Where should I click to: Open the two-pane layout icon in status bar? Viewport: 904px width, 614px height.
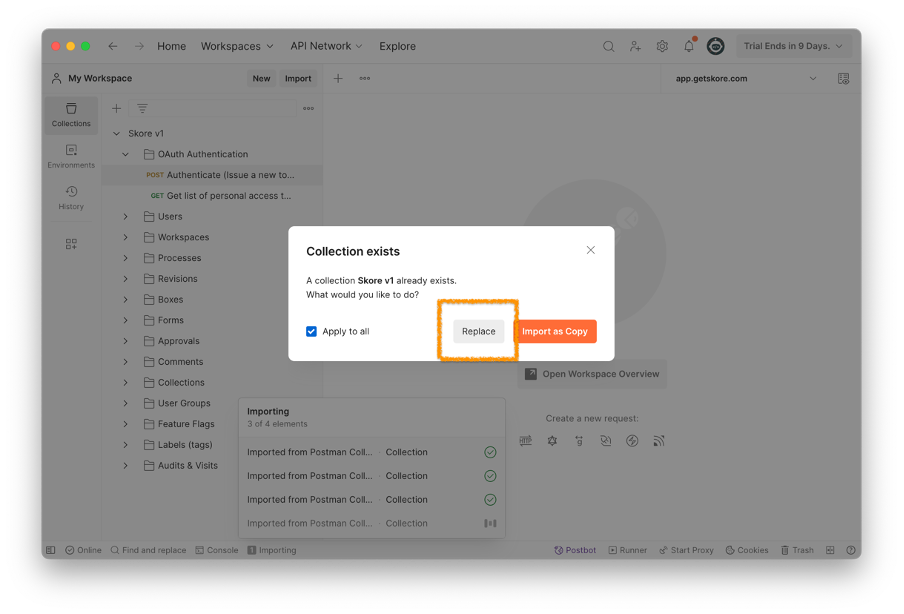(x=830, y=550)
